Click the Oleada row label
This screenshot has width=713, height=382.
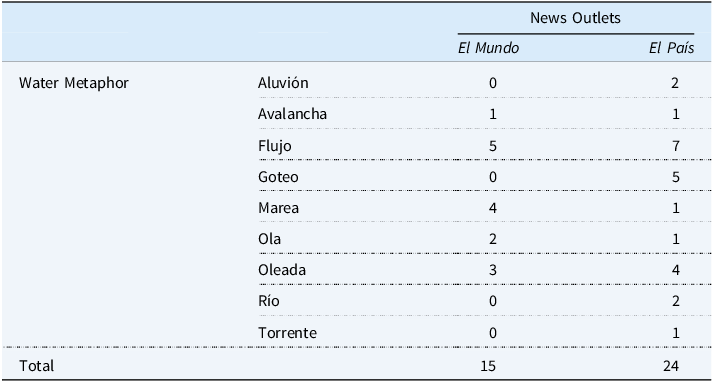point(282,270)
